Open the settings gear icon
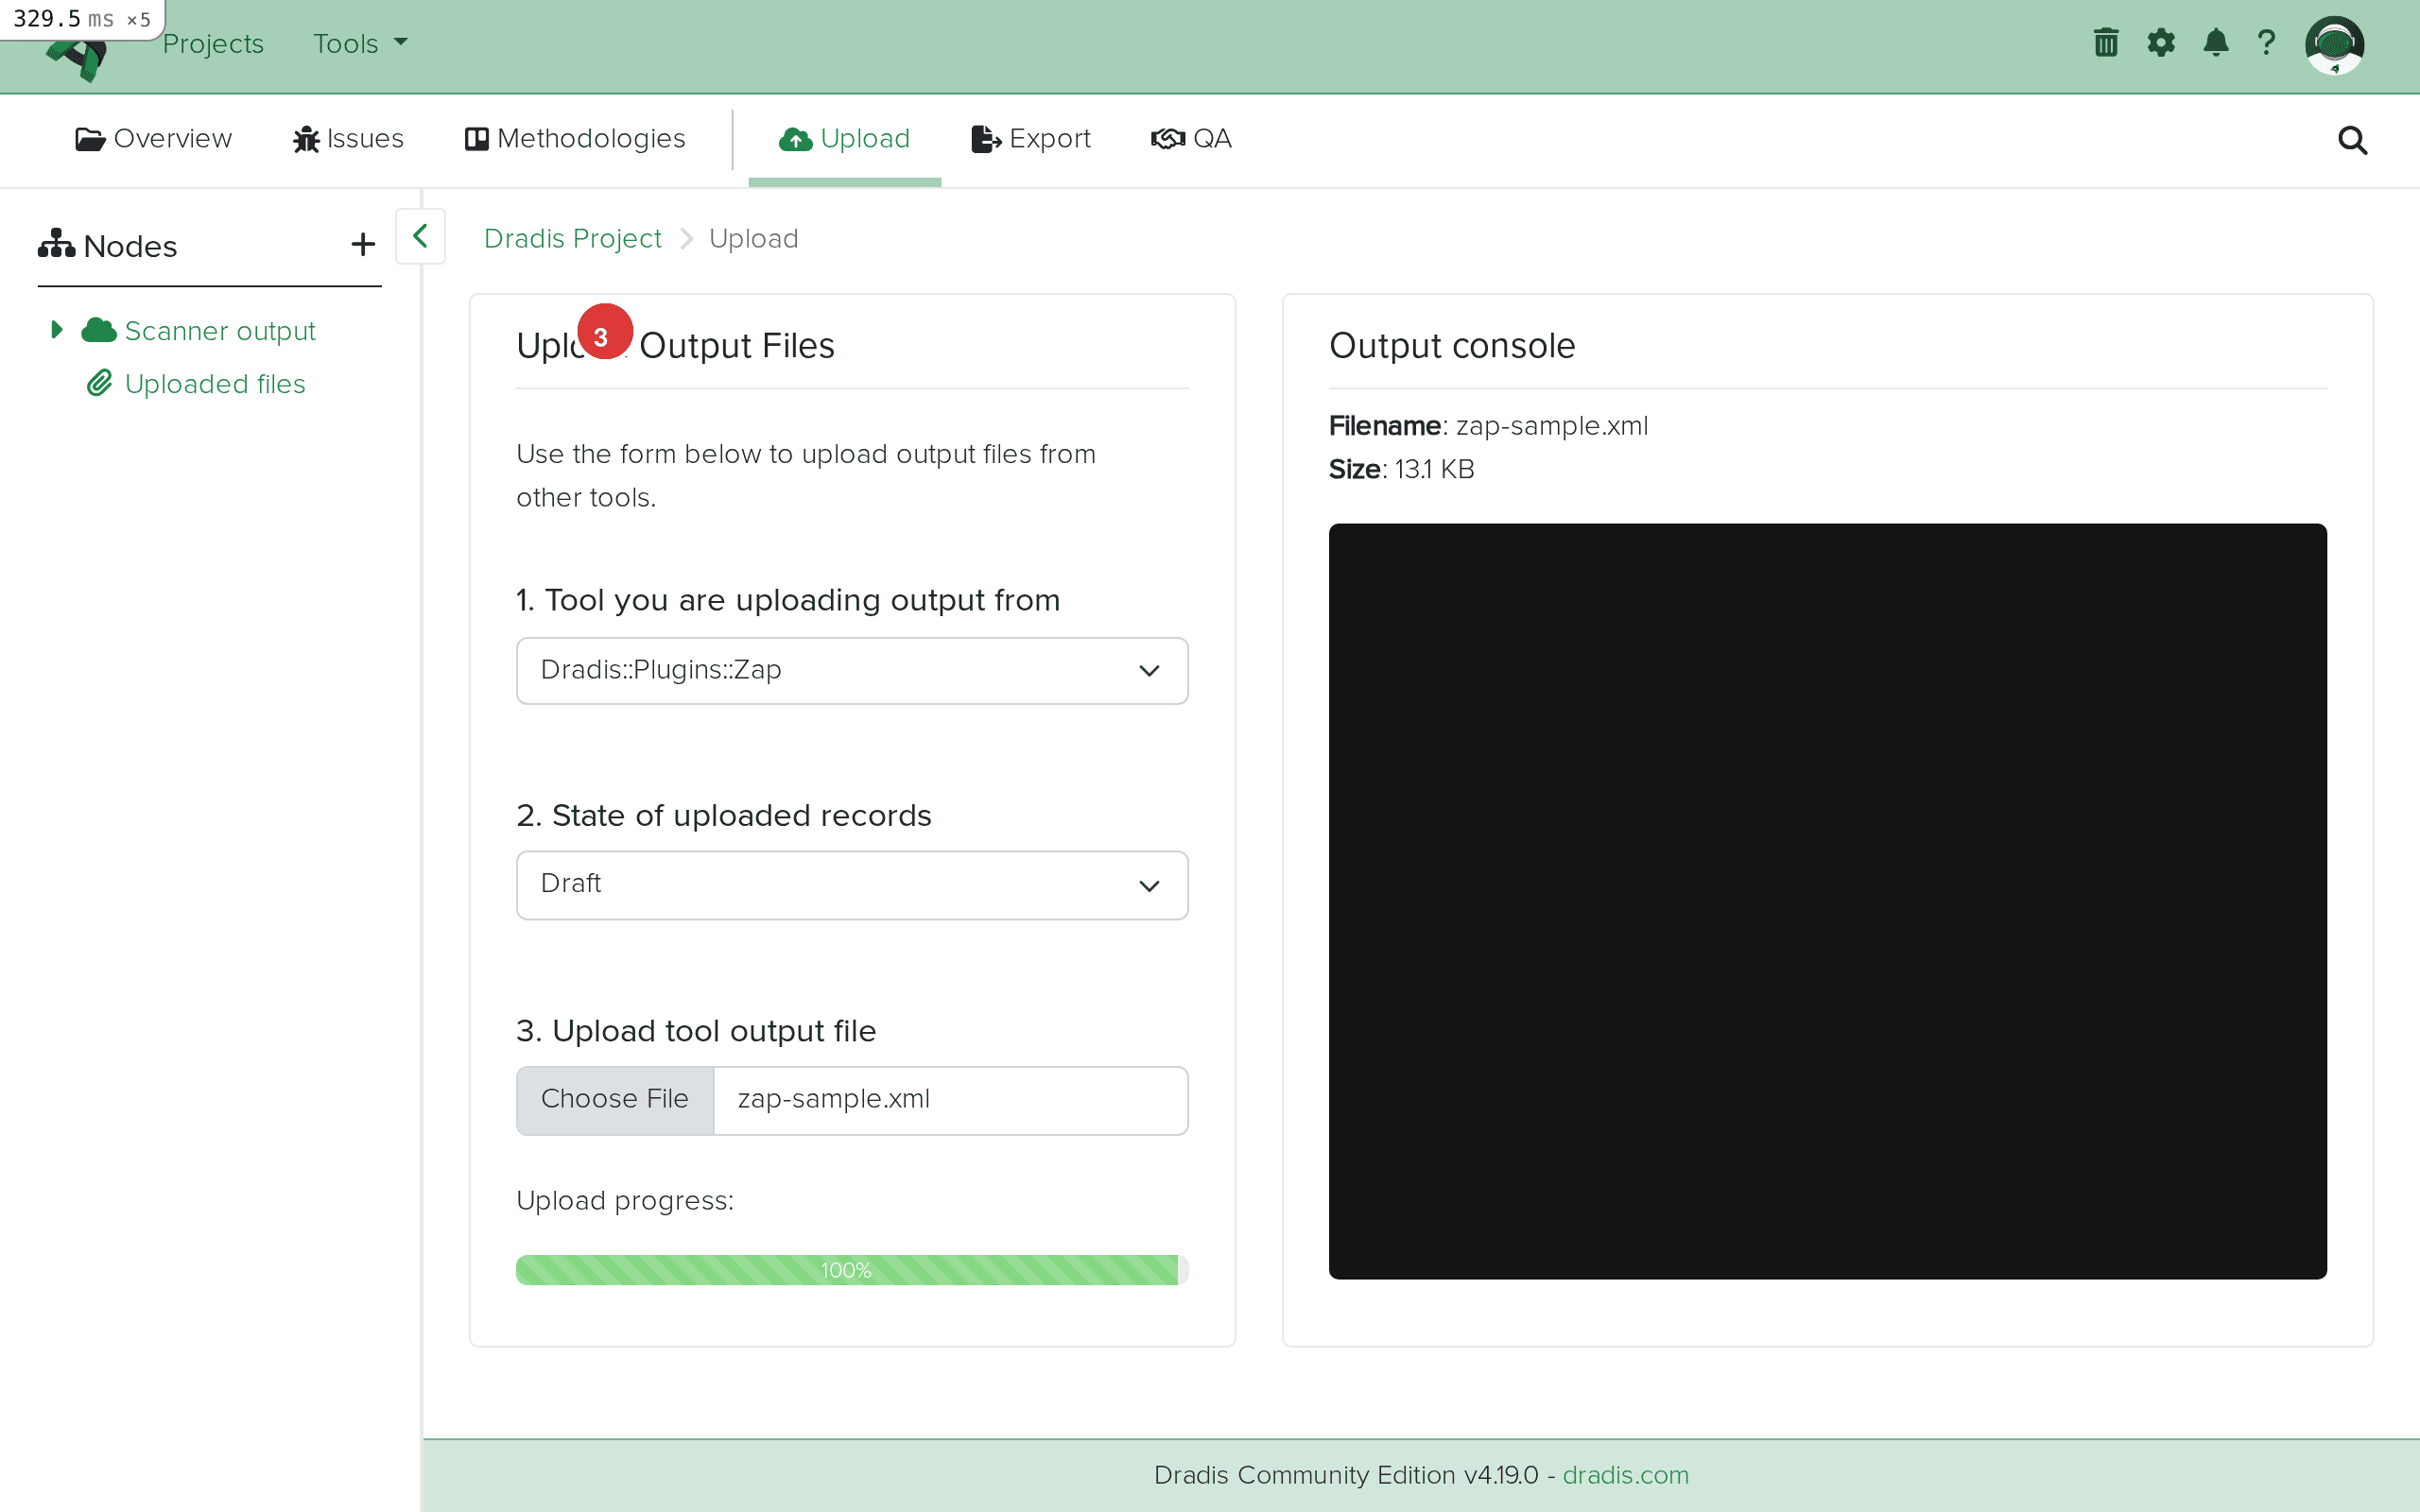This screenshot has width=2420, height=1512. pos(2161,43)
